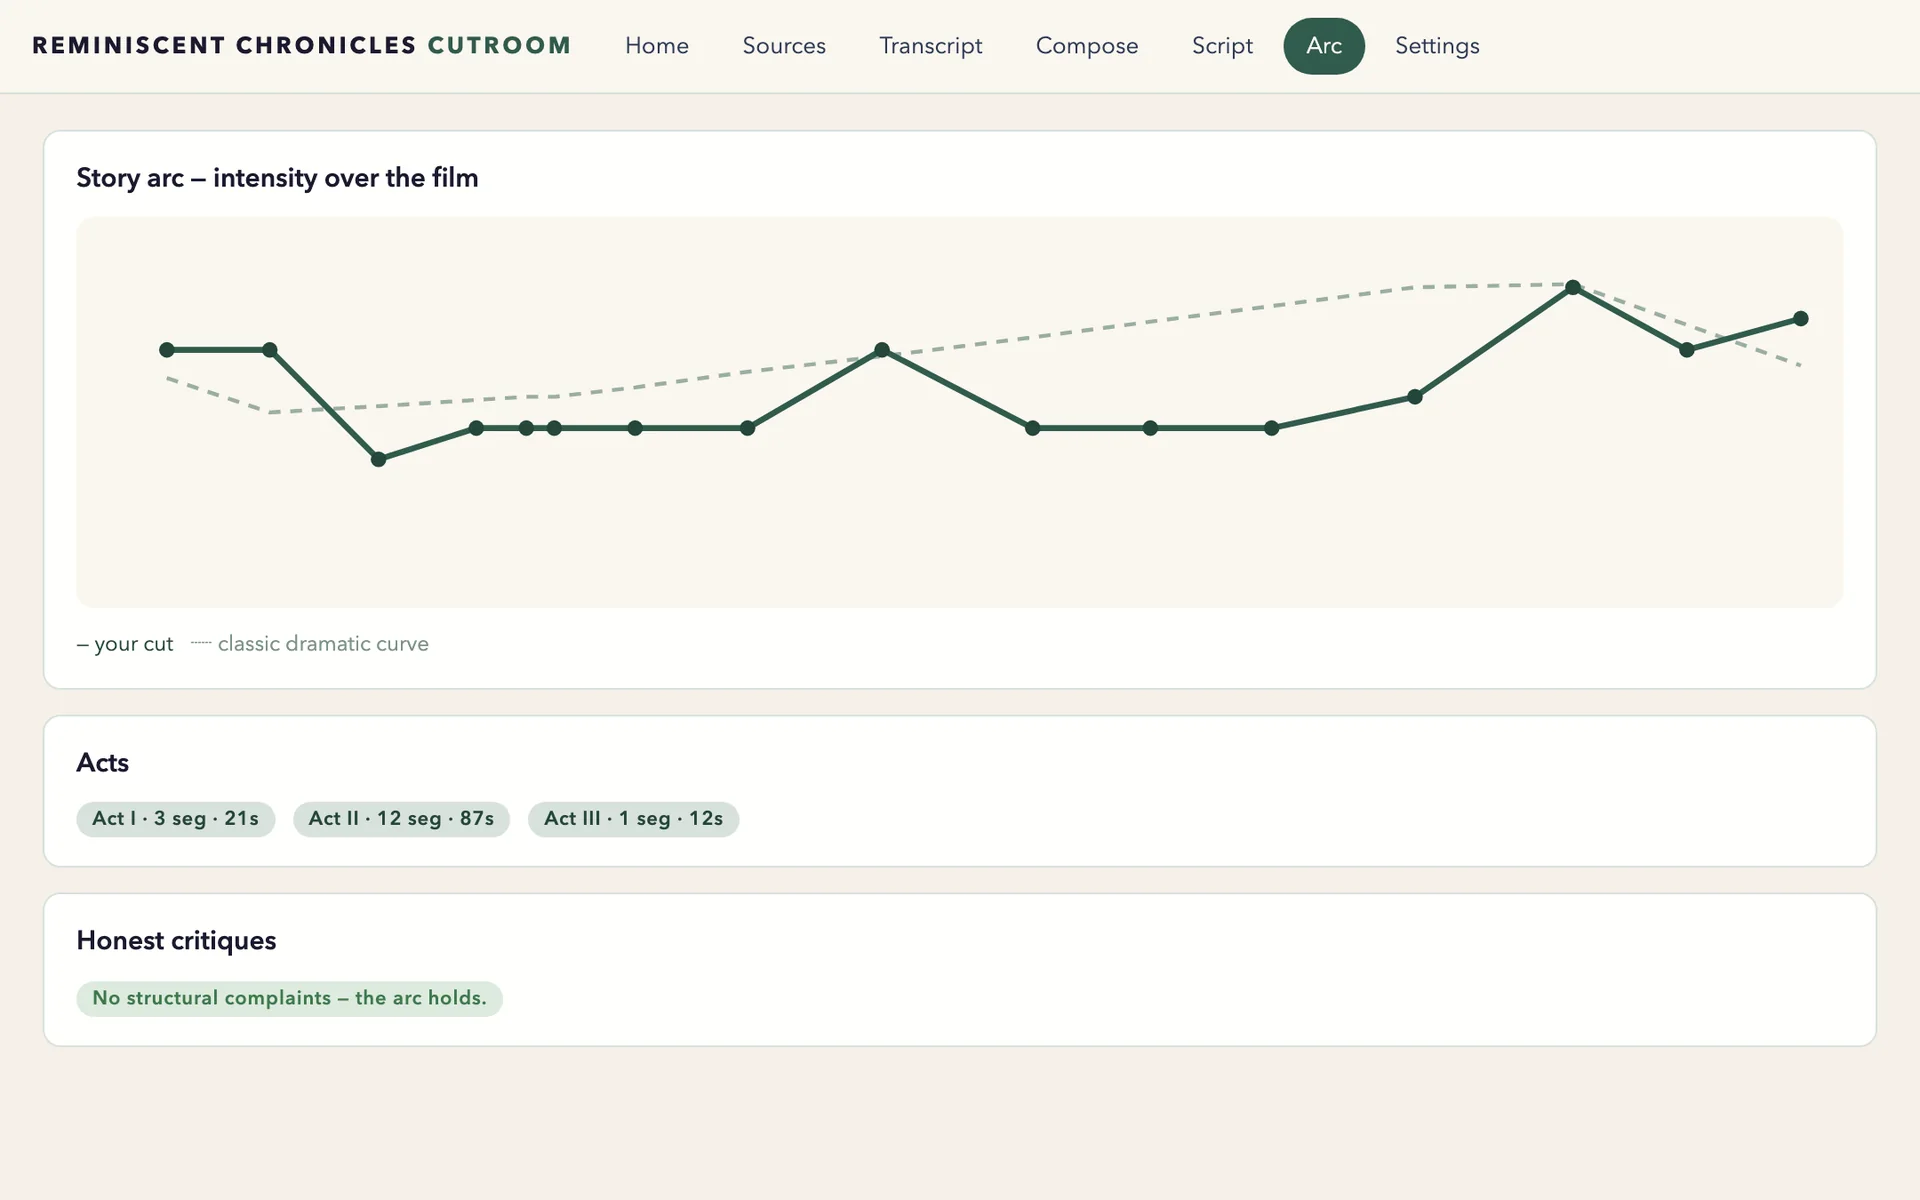Go to the Sources tab

pyautogui.click(x=784, y=46)
